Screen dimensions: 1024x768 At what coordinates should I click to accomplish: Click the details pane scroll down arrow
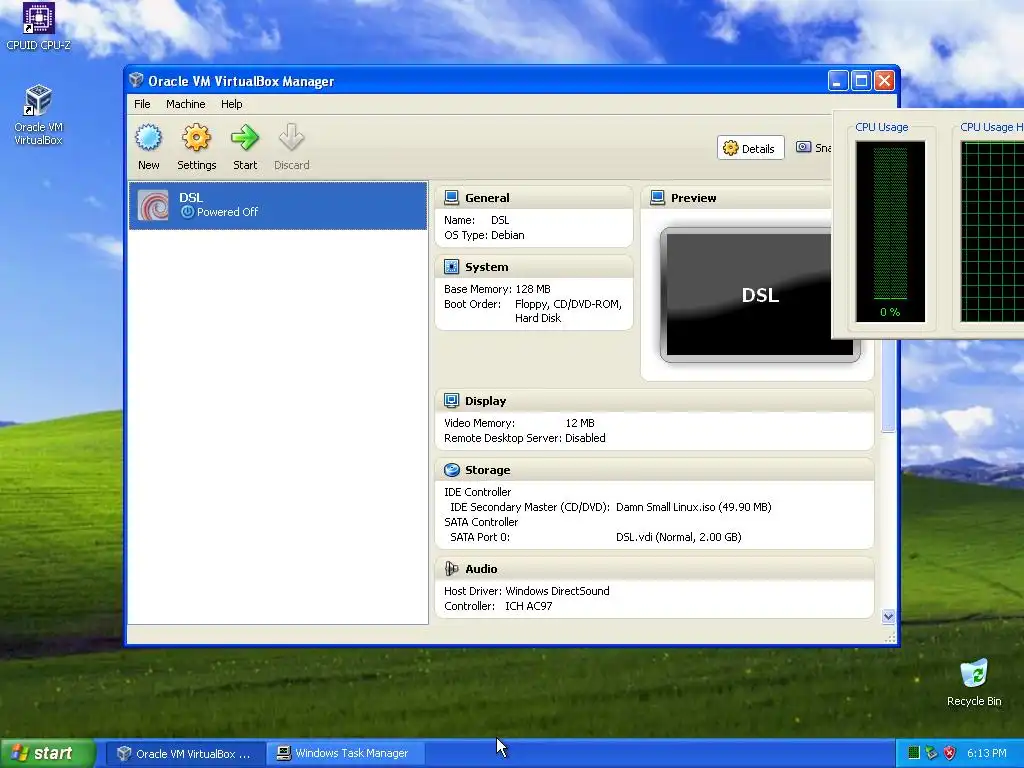click(888, 616)
